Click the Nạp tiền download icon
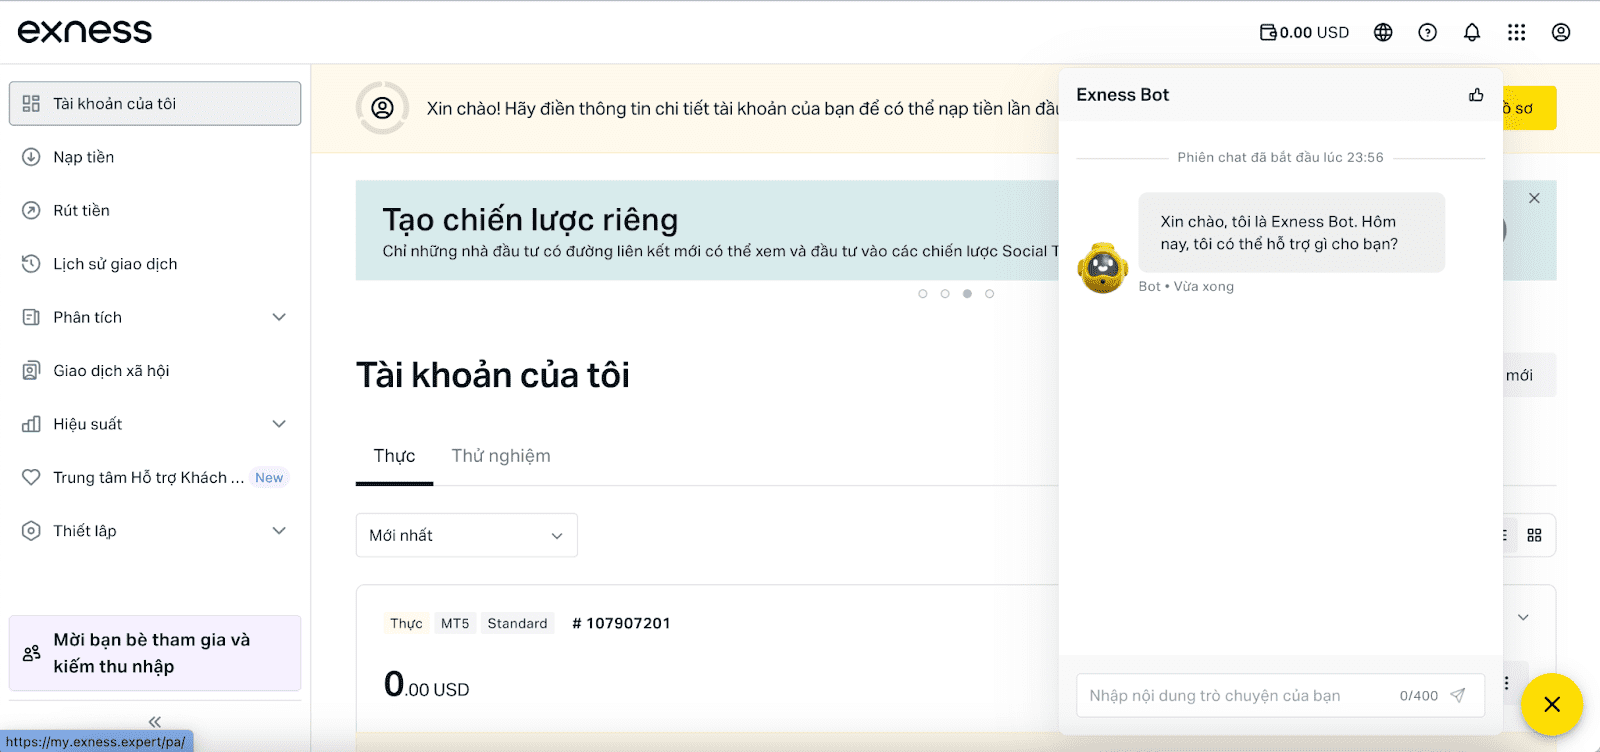This screenshot has width=1600, height=752. coord(31,157)
